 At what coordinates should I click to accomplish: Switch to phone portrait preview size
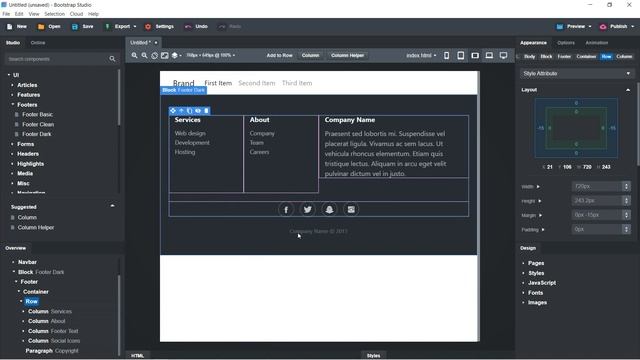pos(446,56)
